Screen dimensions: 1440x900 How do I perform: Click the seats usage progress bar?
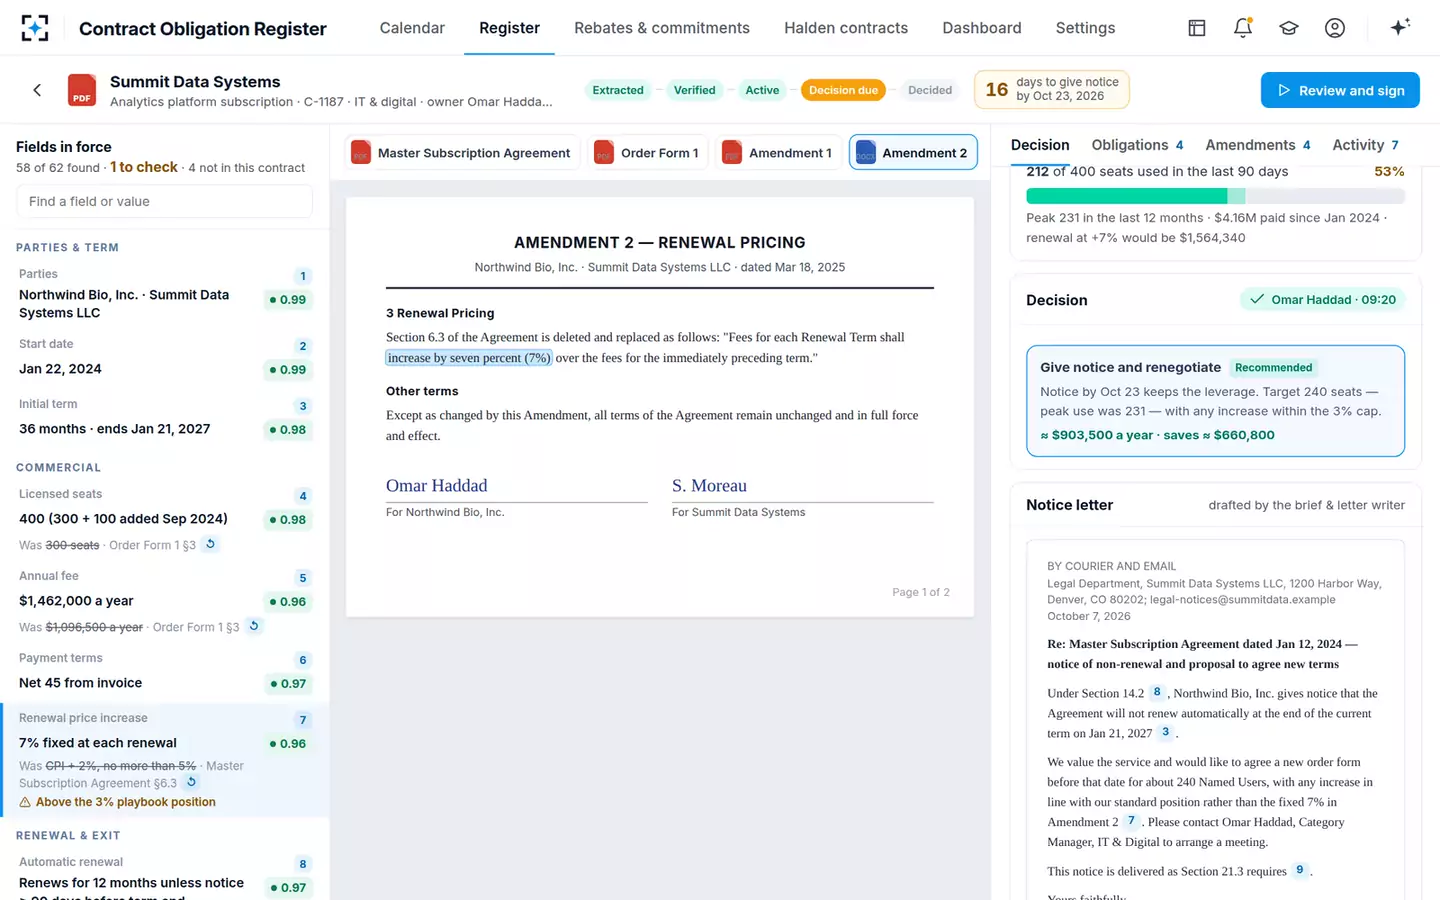1215,196
